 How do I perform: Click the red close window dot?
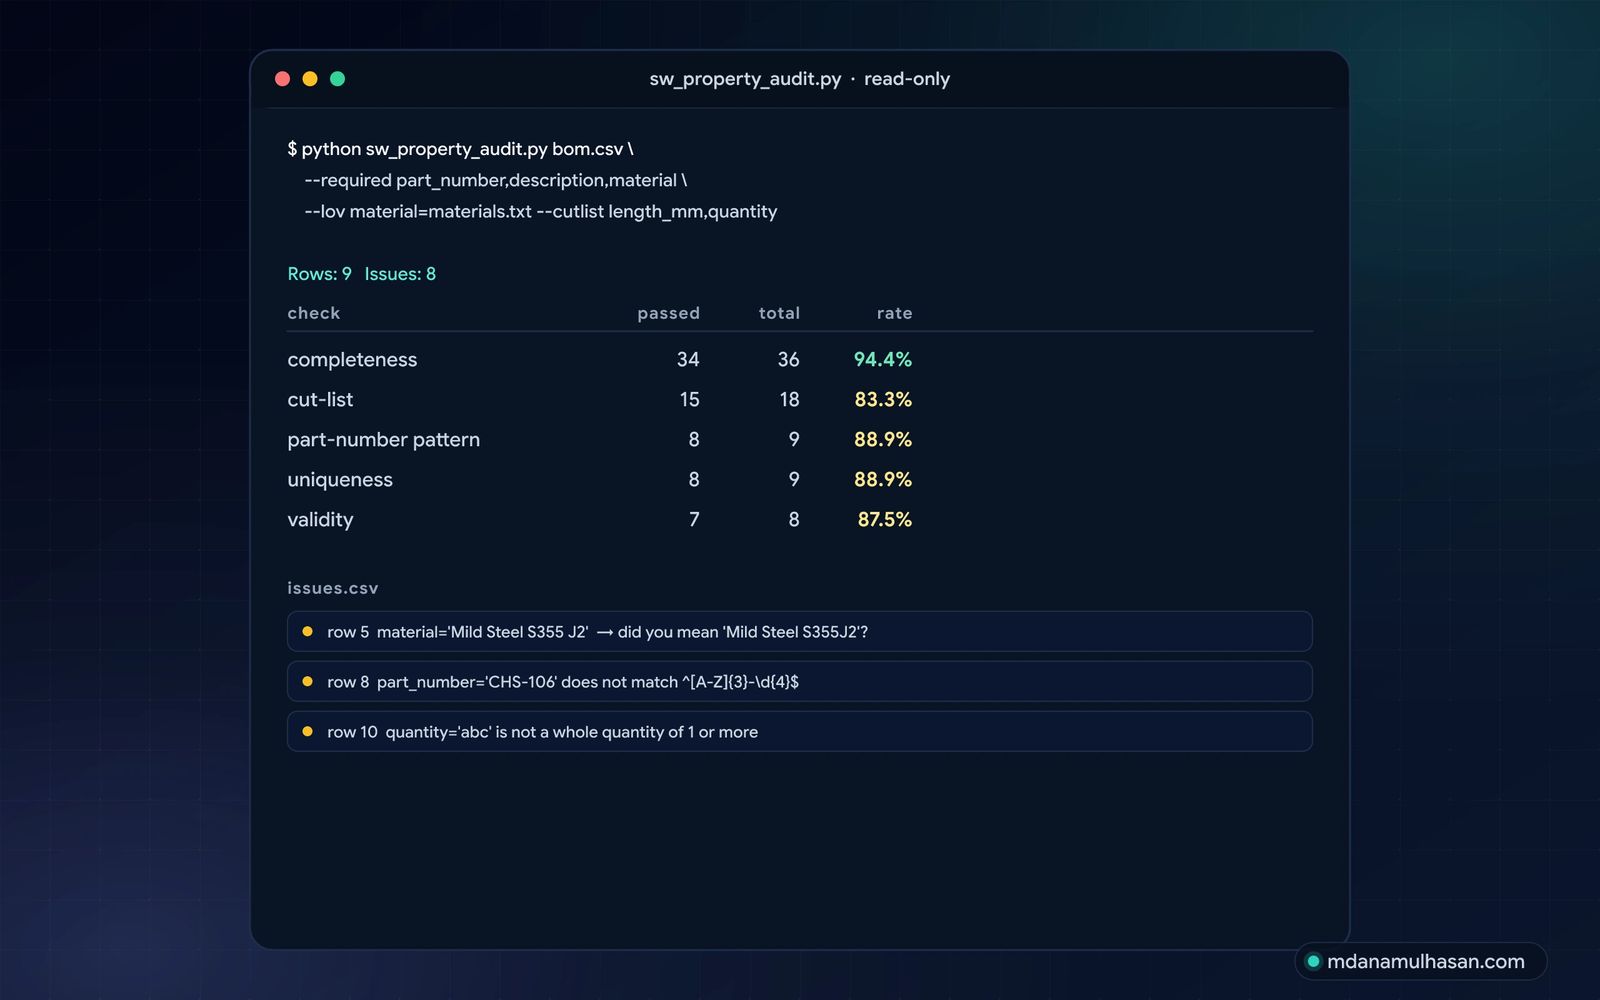coord(282,79)
